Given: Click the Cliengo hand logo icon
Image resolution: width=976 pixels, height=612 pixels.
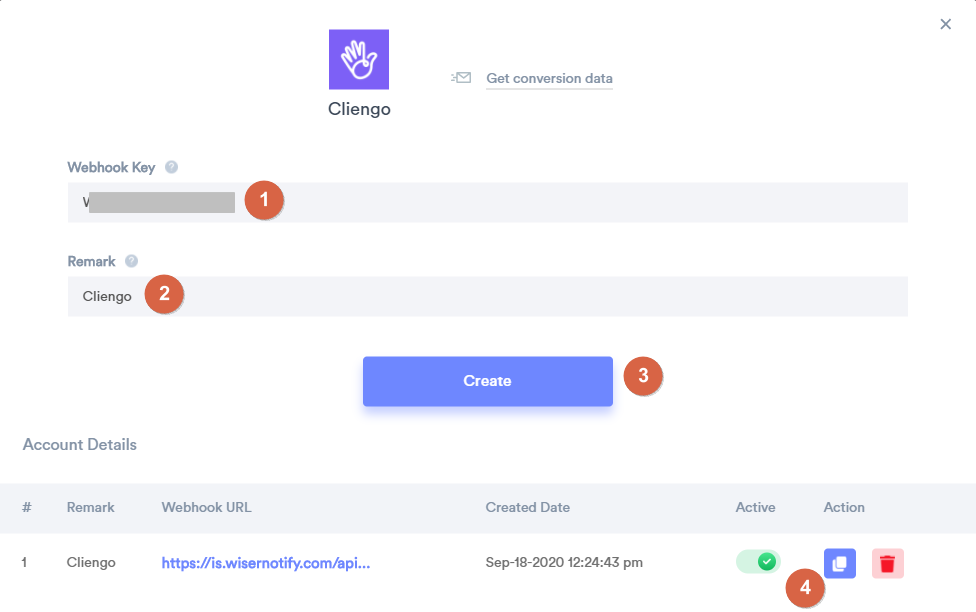Looking at the screenshot, I should 359,59.
